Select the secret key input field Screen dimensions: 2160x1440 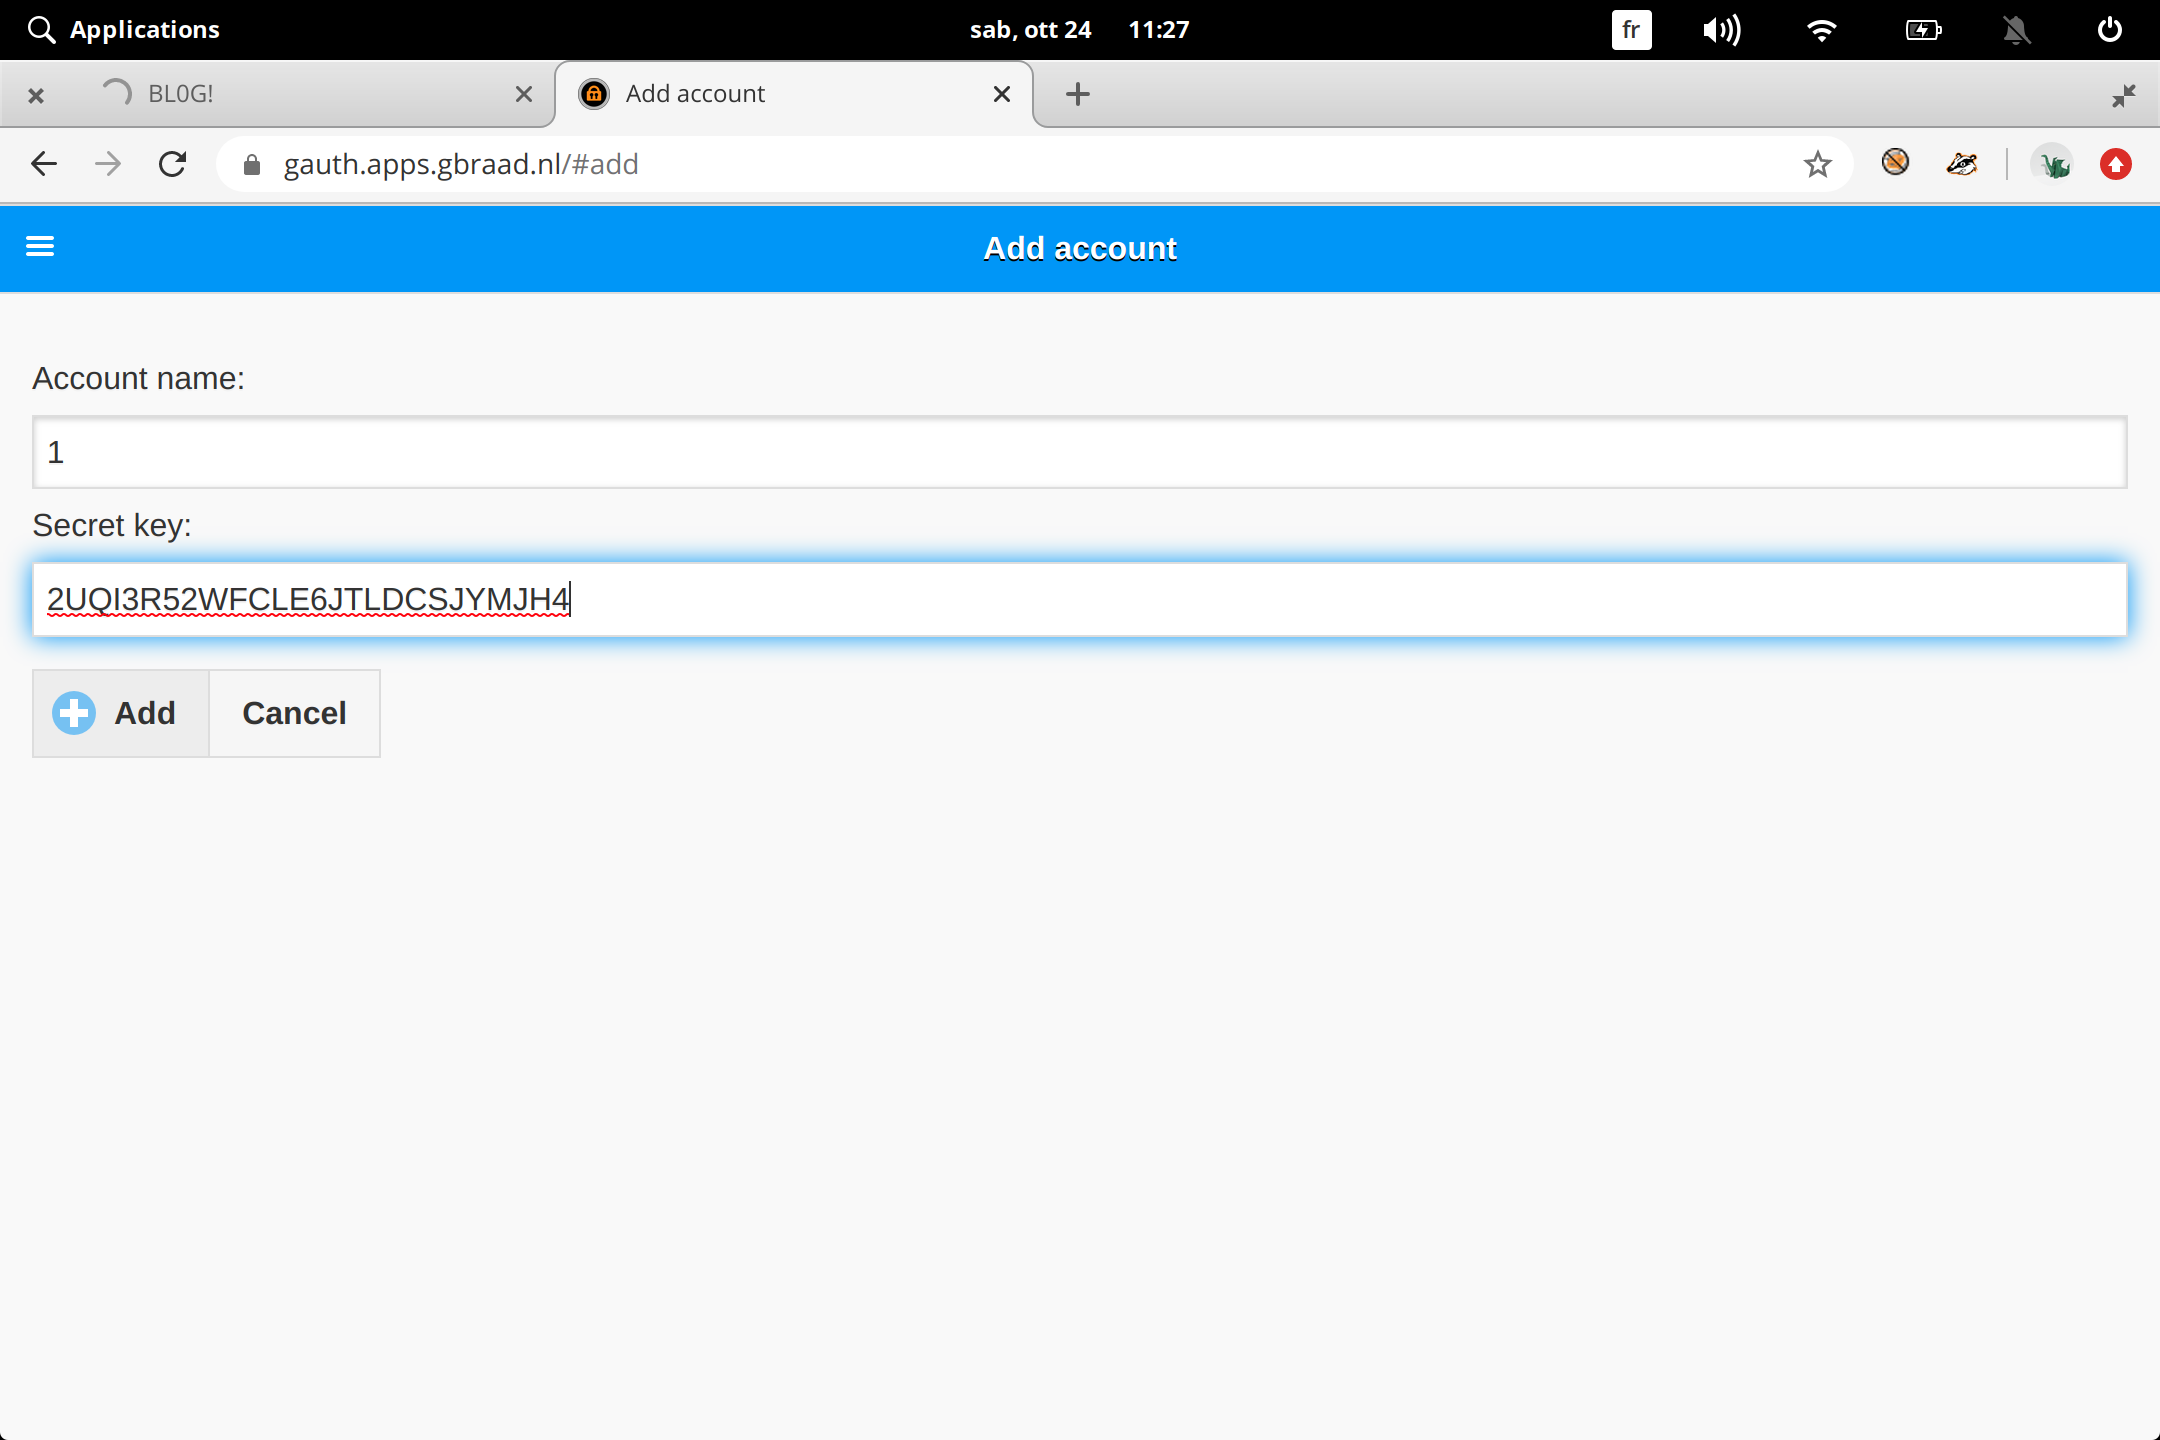[x=1079, y=599]
